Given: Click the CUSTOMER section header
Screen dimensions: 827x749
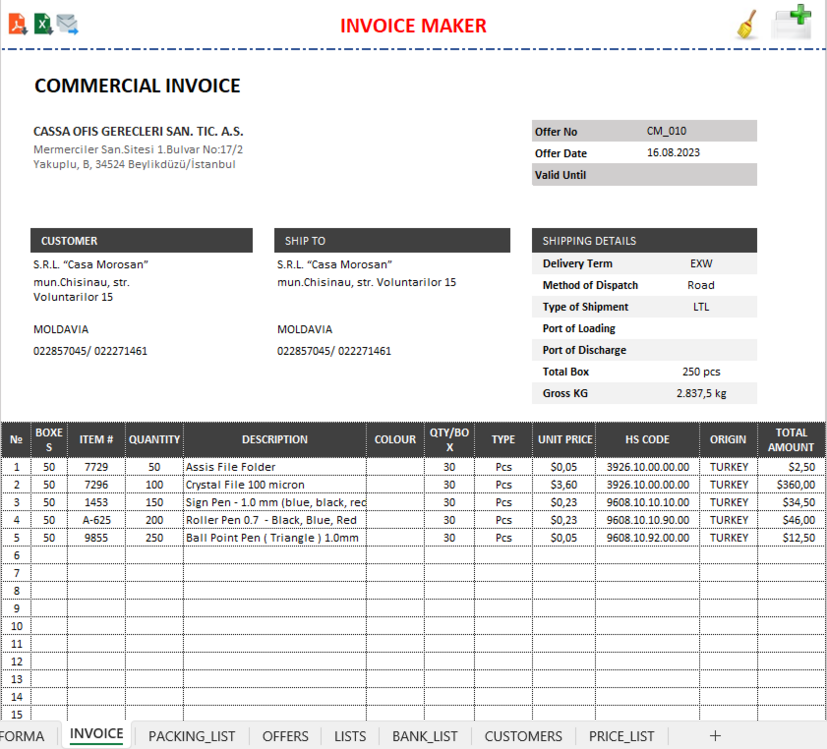Looking at the screenshot, I should coord(141,241).
